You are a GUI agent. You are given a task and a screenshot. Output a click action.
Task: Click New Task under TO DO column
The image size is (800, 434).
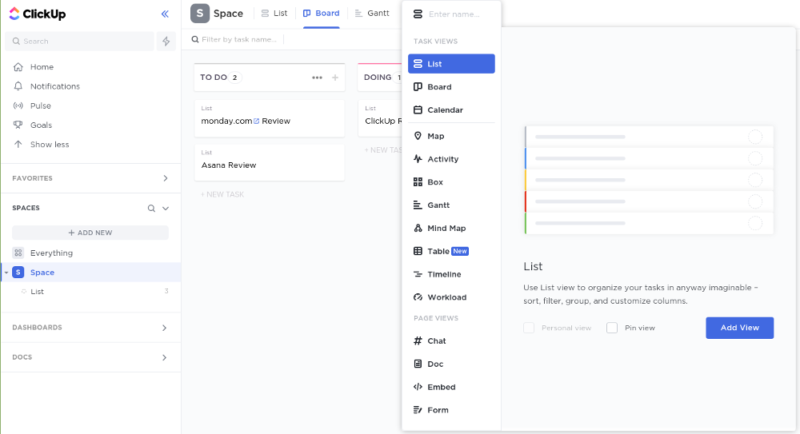pos(222,194)
